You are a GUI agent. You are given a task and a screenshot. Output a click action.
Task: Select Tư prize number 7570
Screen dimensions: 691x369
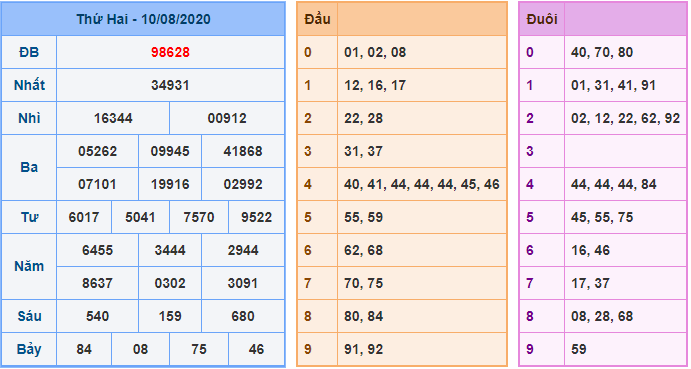[199, 217]
